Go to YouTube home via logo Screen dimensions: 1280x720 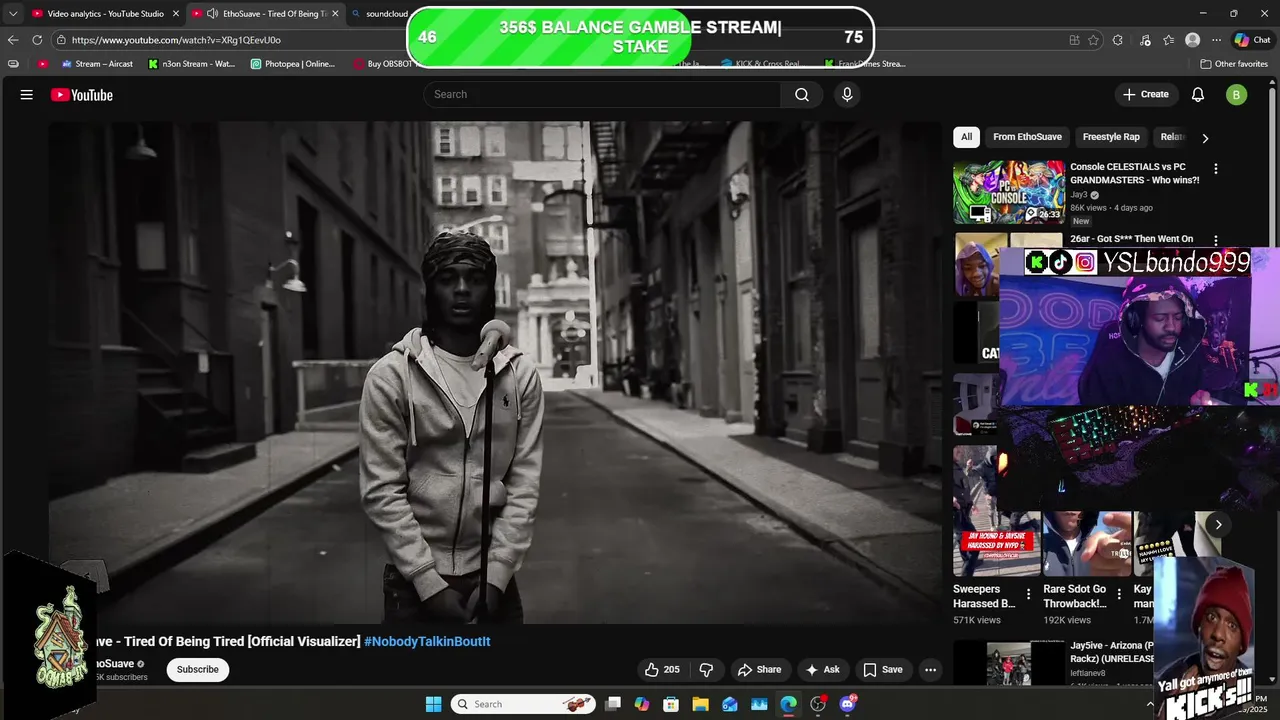tap(82, 95)
